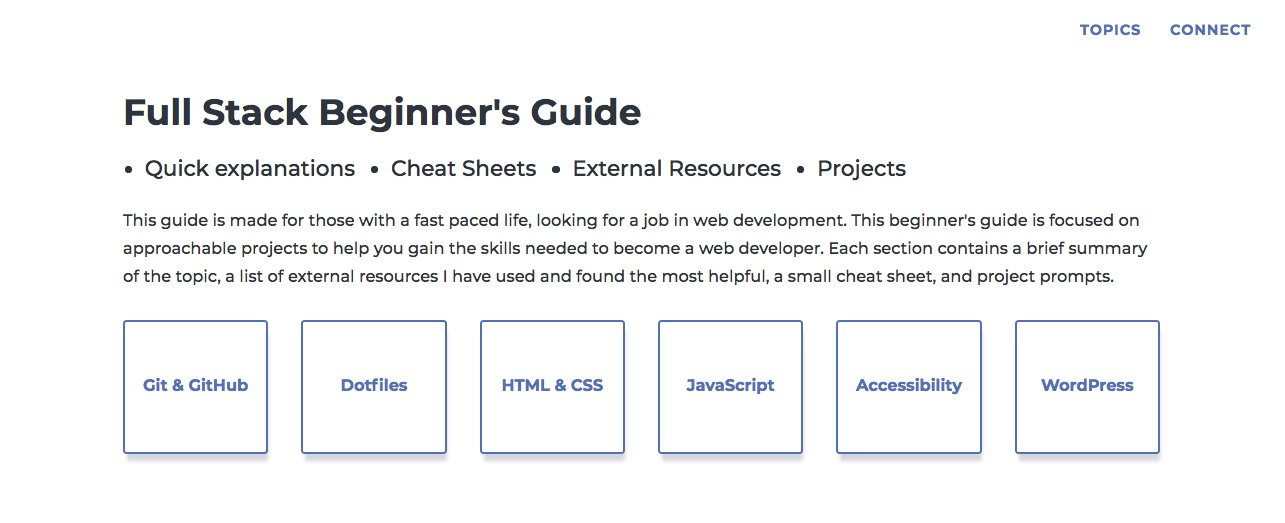Click the bullet dot before Cheat Sheets
Image resolution: width=1285 pixels, height=523 pixels.
[374, 170]
